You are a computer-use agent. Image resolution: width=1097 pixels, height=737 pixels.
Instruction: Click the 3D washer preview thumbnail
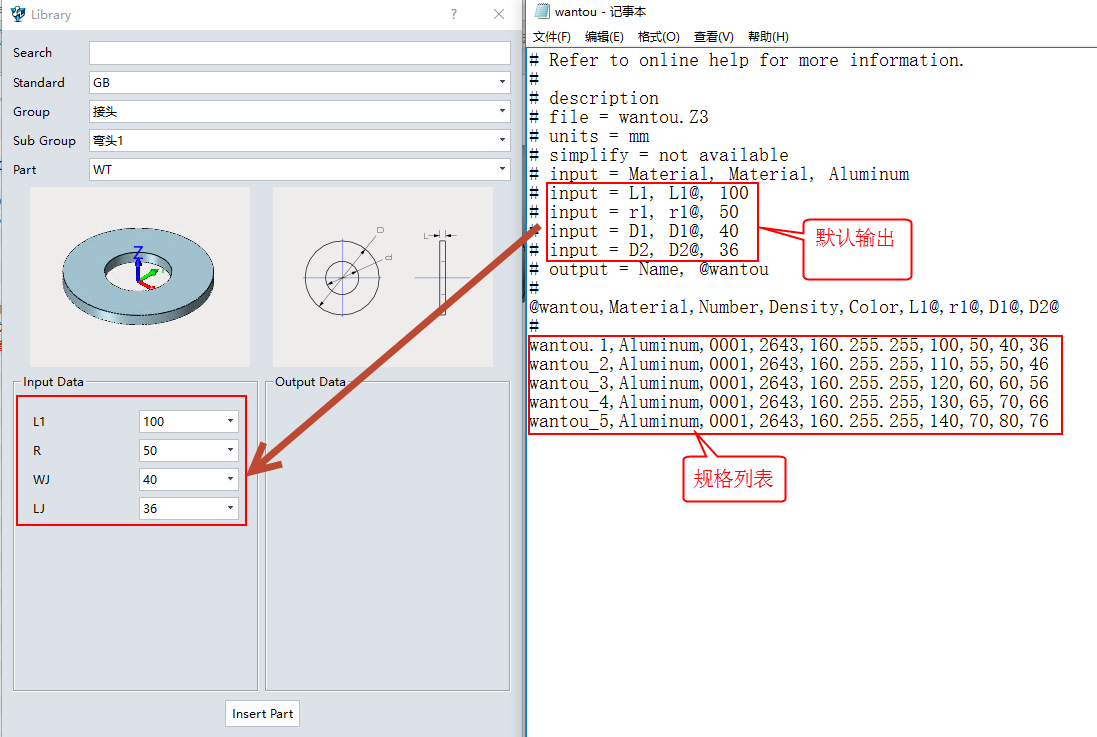click(x=140, y=276)
